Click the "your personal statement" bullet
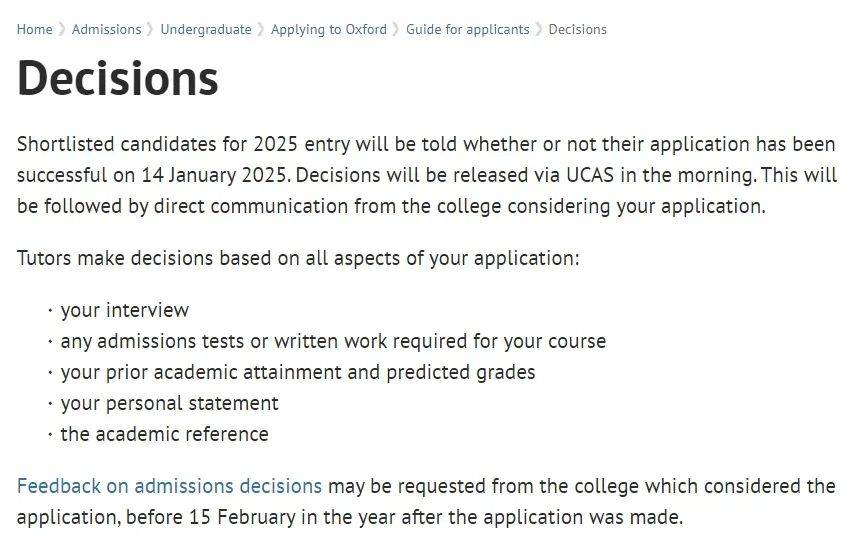The height and width of the screenshot is (540, 858). pyautogui.click(x=170, y=403)
